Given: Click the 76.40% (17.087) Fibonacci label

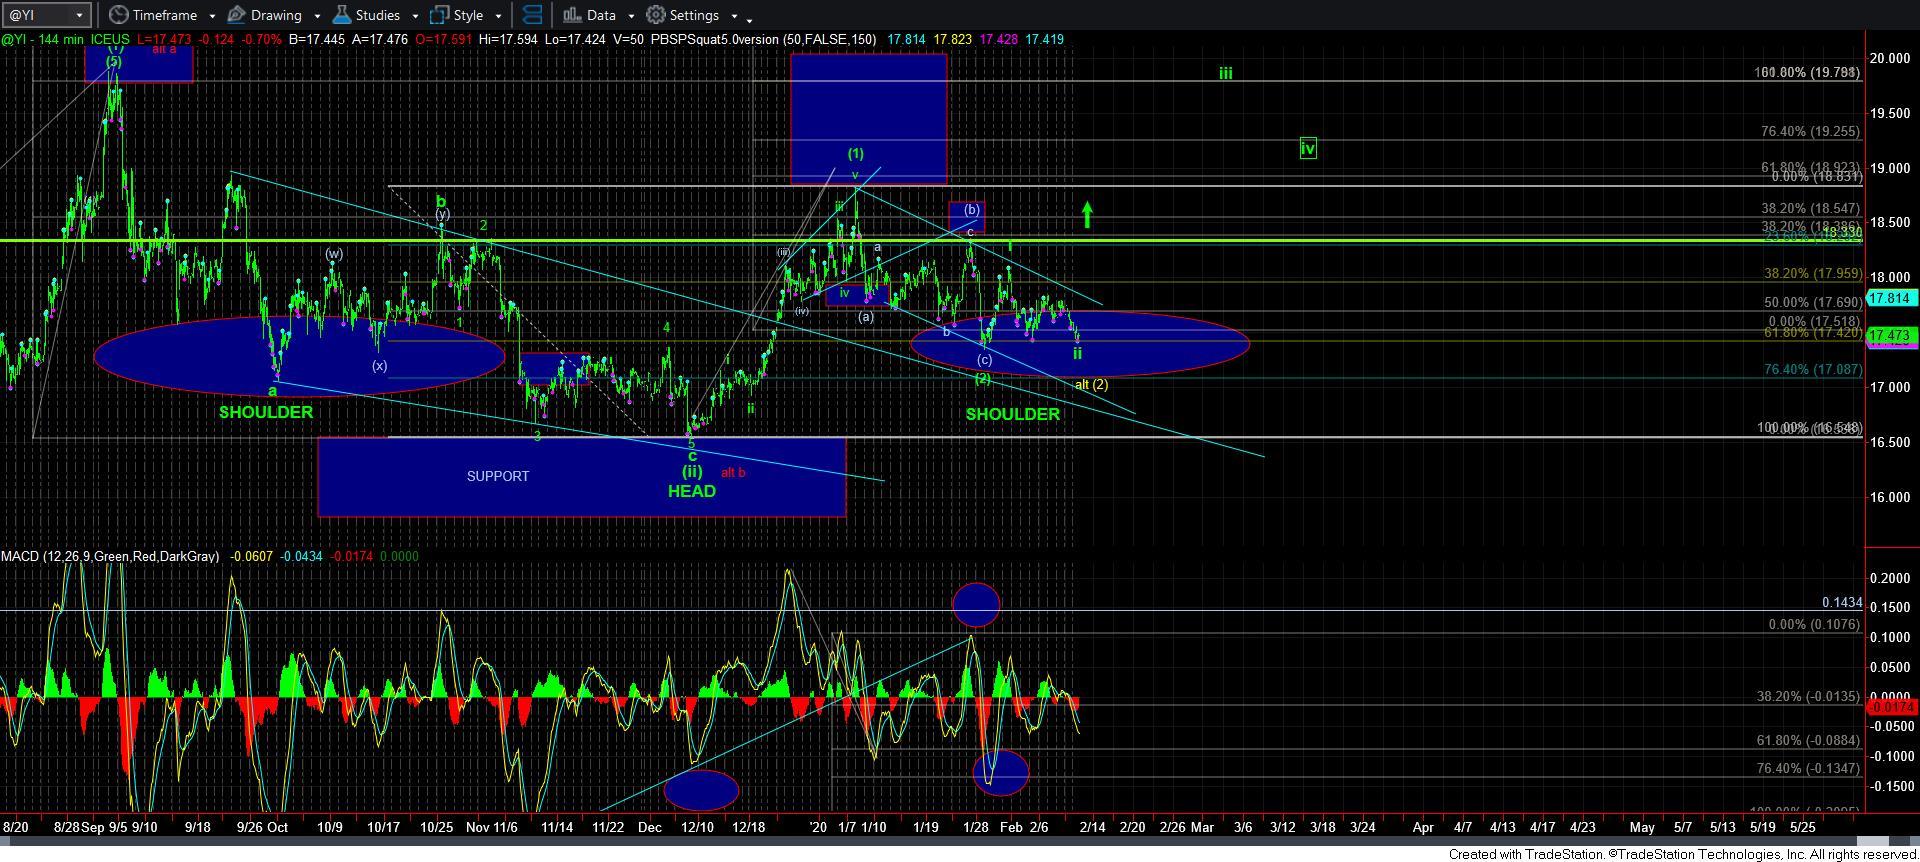Looking at the screenshot, I should pos(1813,369).
